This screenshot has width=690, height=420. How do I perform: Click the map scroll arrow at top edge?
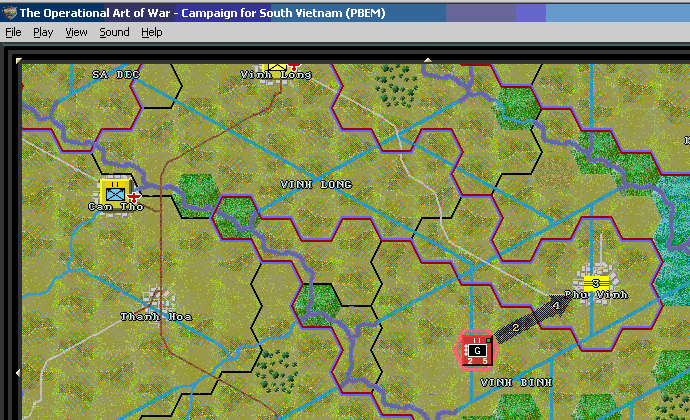tap(428, 60)
